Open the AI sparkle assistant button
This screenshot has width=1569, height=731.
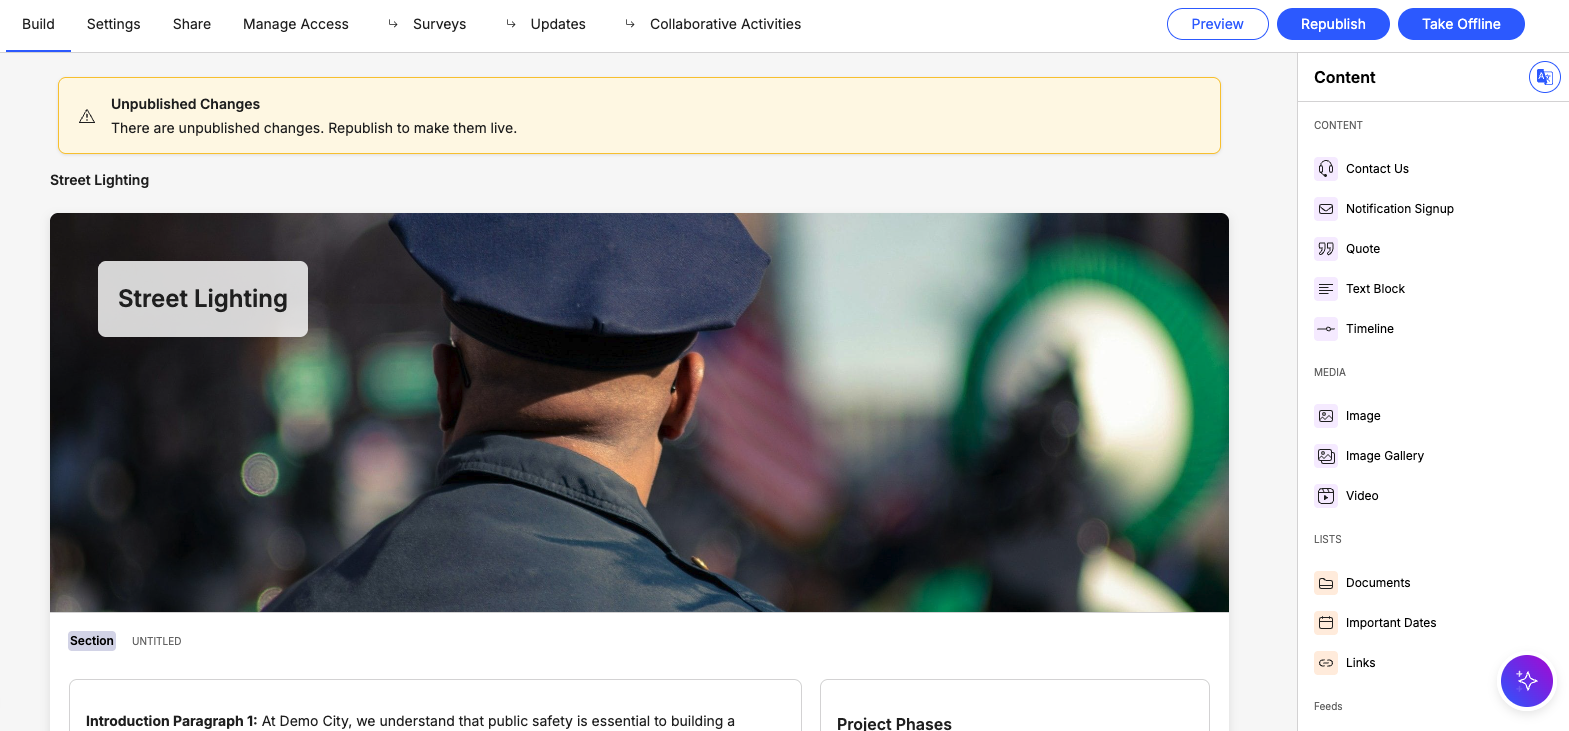tap(1526, 681)
